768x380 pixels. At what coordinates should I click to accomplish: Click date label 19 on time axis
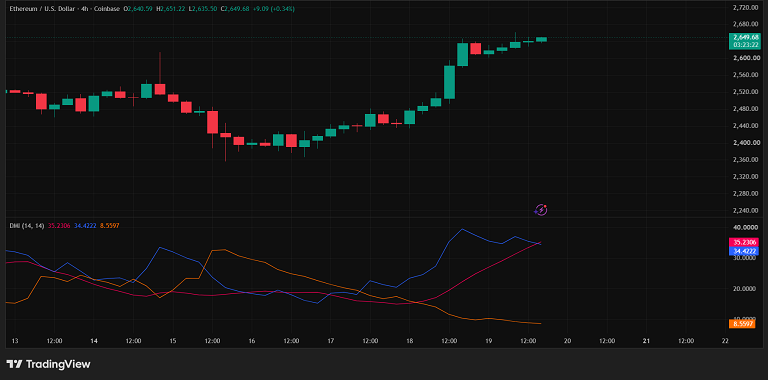point(488,341)
